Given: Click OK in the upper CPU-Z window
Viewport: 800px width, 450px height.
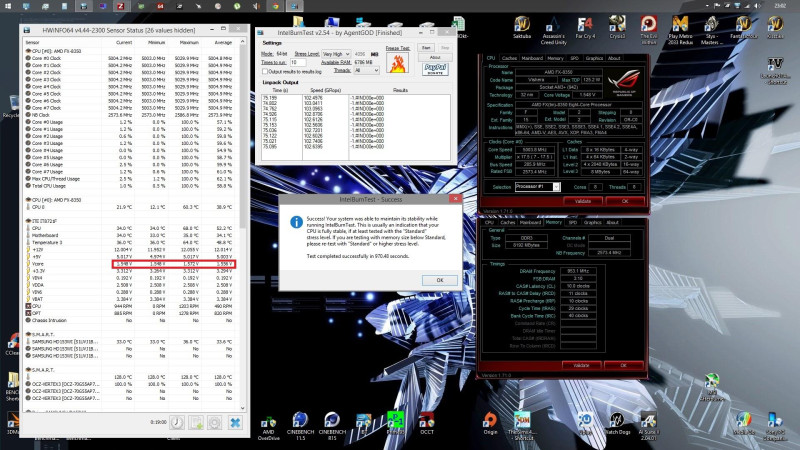Looking at the screenshot, I should click(x=625, y=201).
